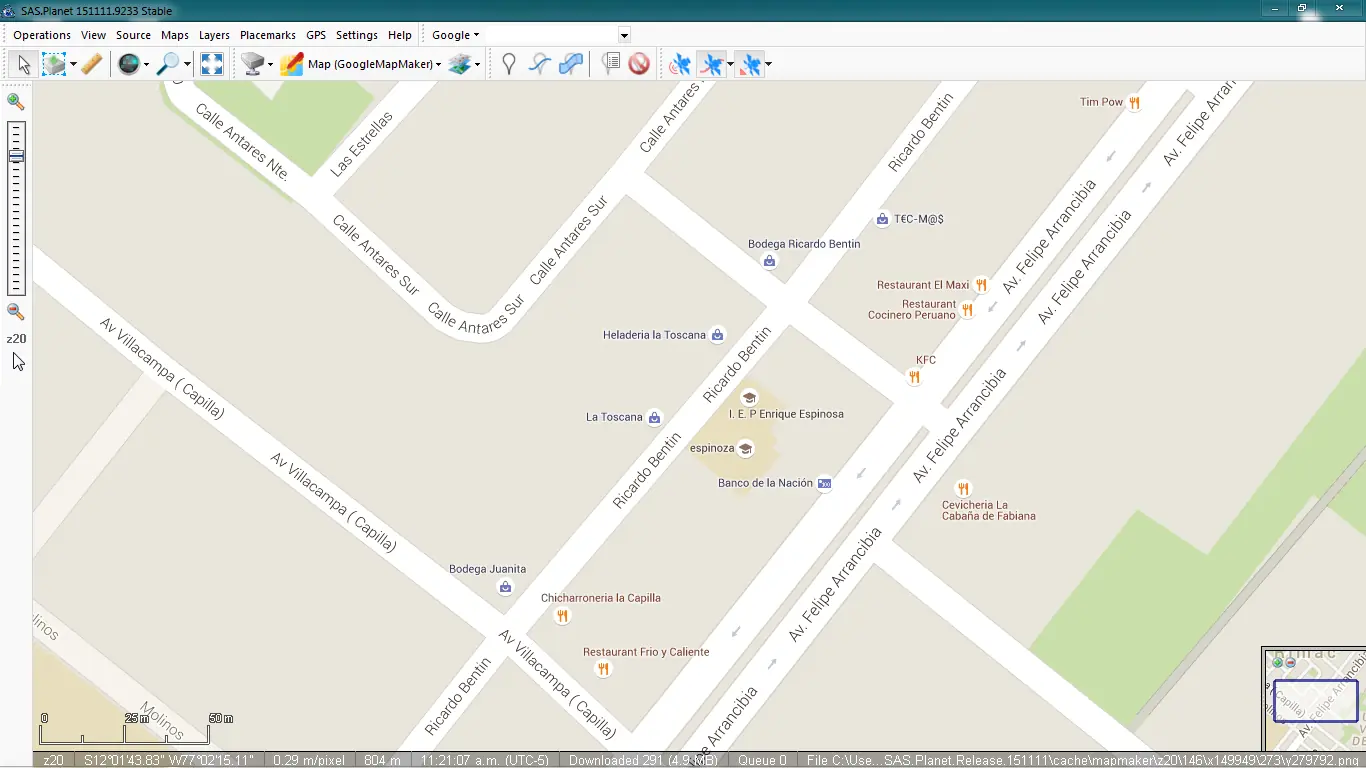1366x768 pixels.
Task: Click the zoom slider ruler track
Action: (16, 208)
